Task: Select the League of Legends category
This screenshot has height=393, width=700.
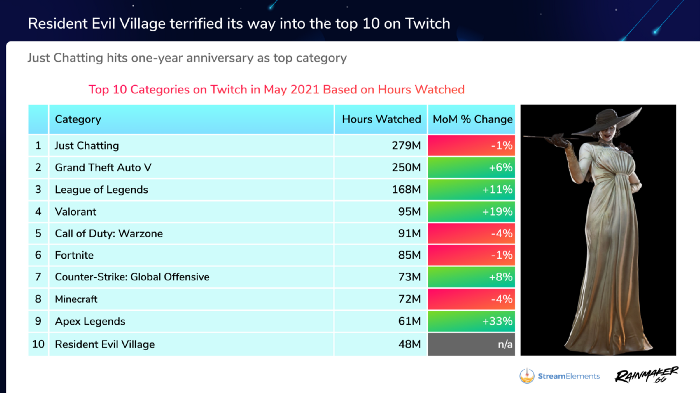Action: click(101, 189)
